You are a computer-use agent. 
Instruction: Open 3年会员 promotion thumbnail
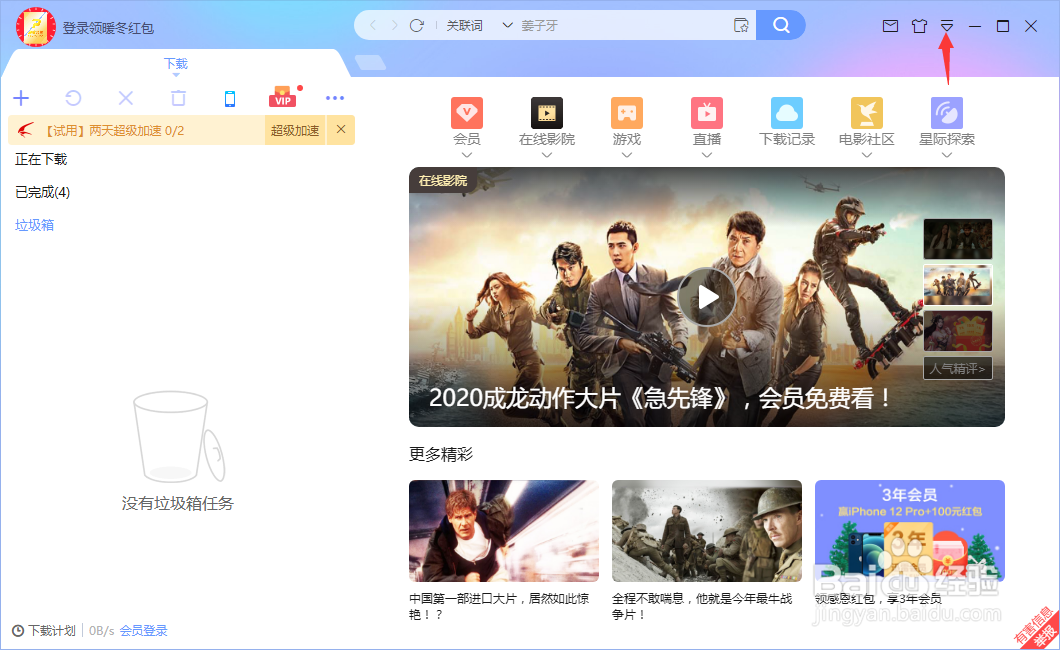[909, 531]
